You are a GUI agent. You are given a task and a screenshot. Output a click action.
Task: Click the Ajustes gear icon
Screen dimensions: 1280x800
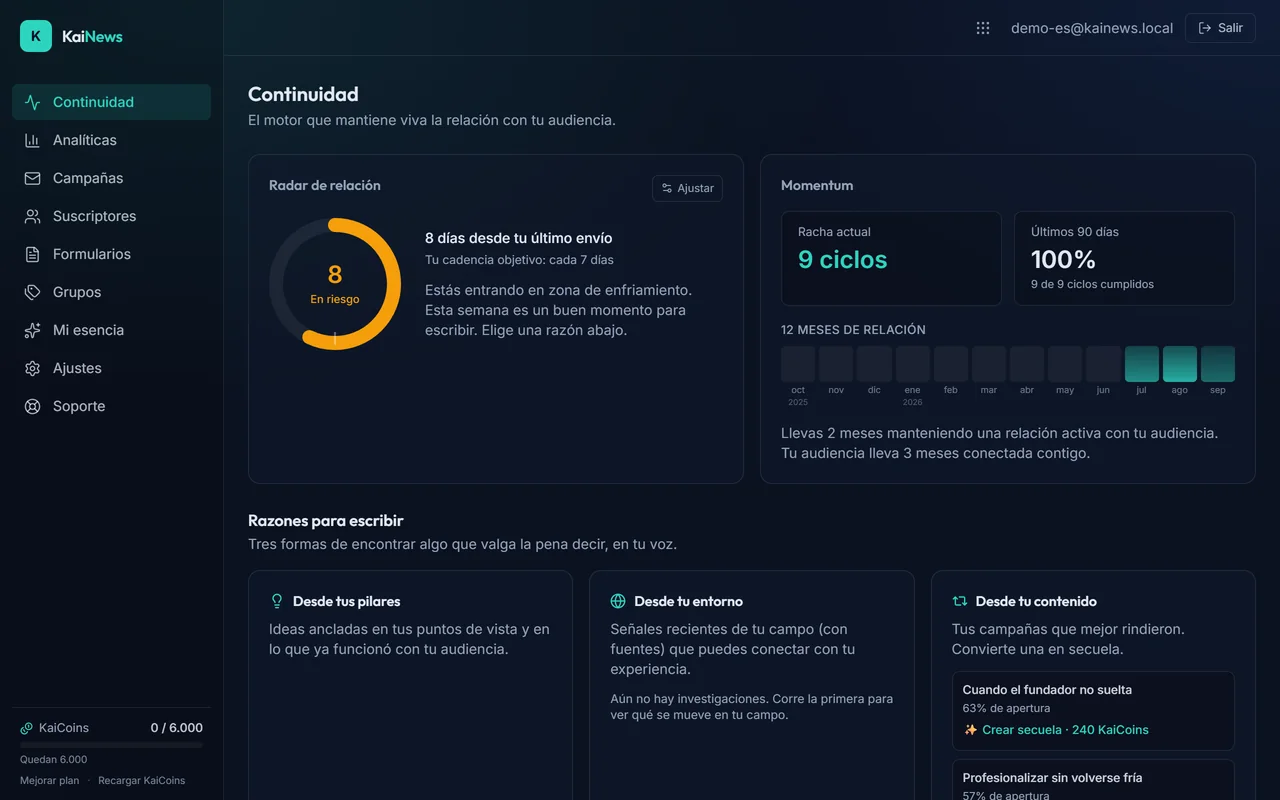[x=32, y=368]
